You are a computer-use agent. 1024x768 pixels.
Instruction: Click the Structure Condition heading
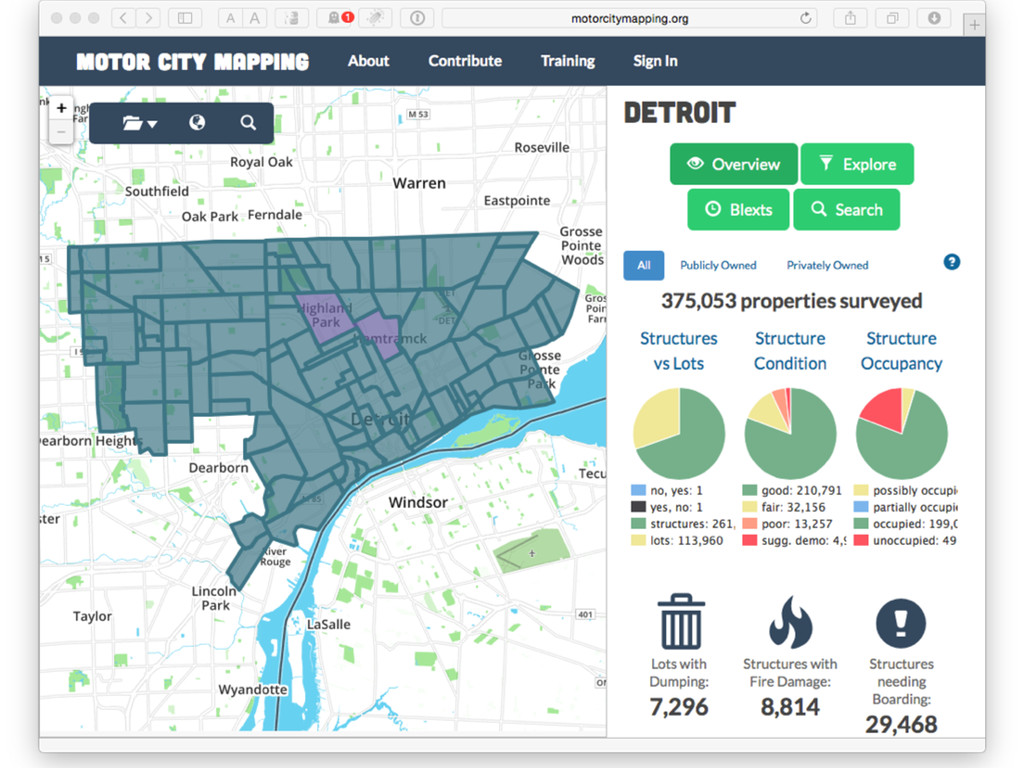tap(790, 351)
